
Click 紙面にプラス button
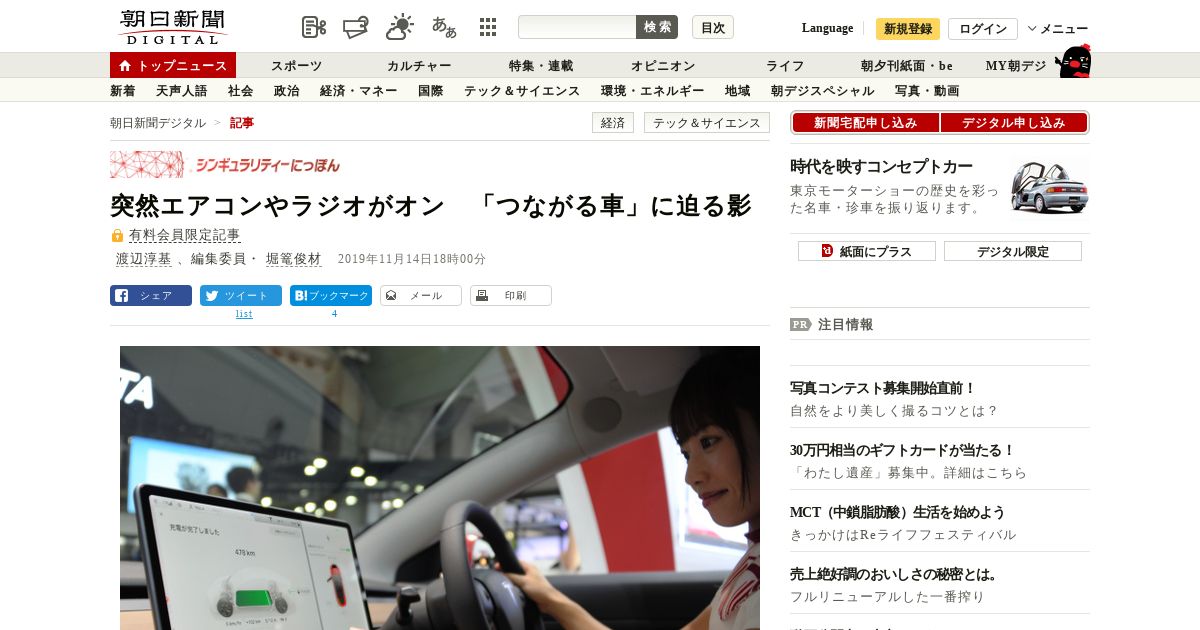coord(867,251)
